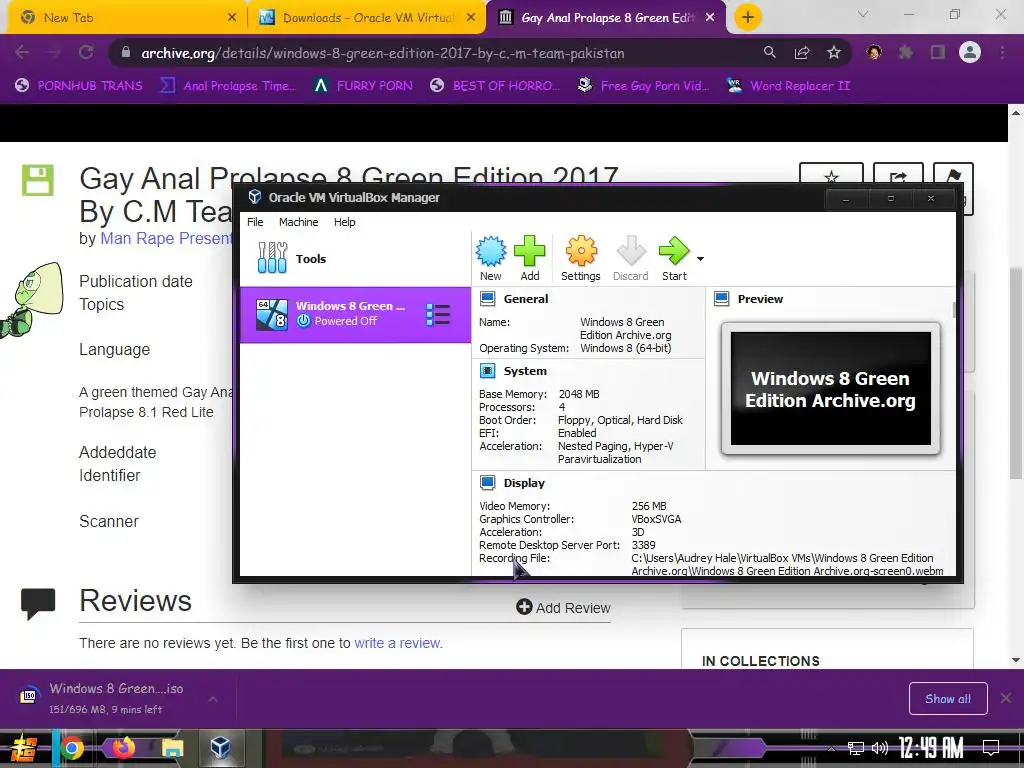Viewport: 1024px width, 768px height.
Task: Click the Discard arrow icon
Action: [x=630, y=259]
